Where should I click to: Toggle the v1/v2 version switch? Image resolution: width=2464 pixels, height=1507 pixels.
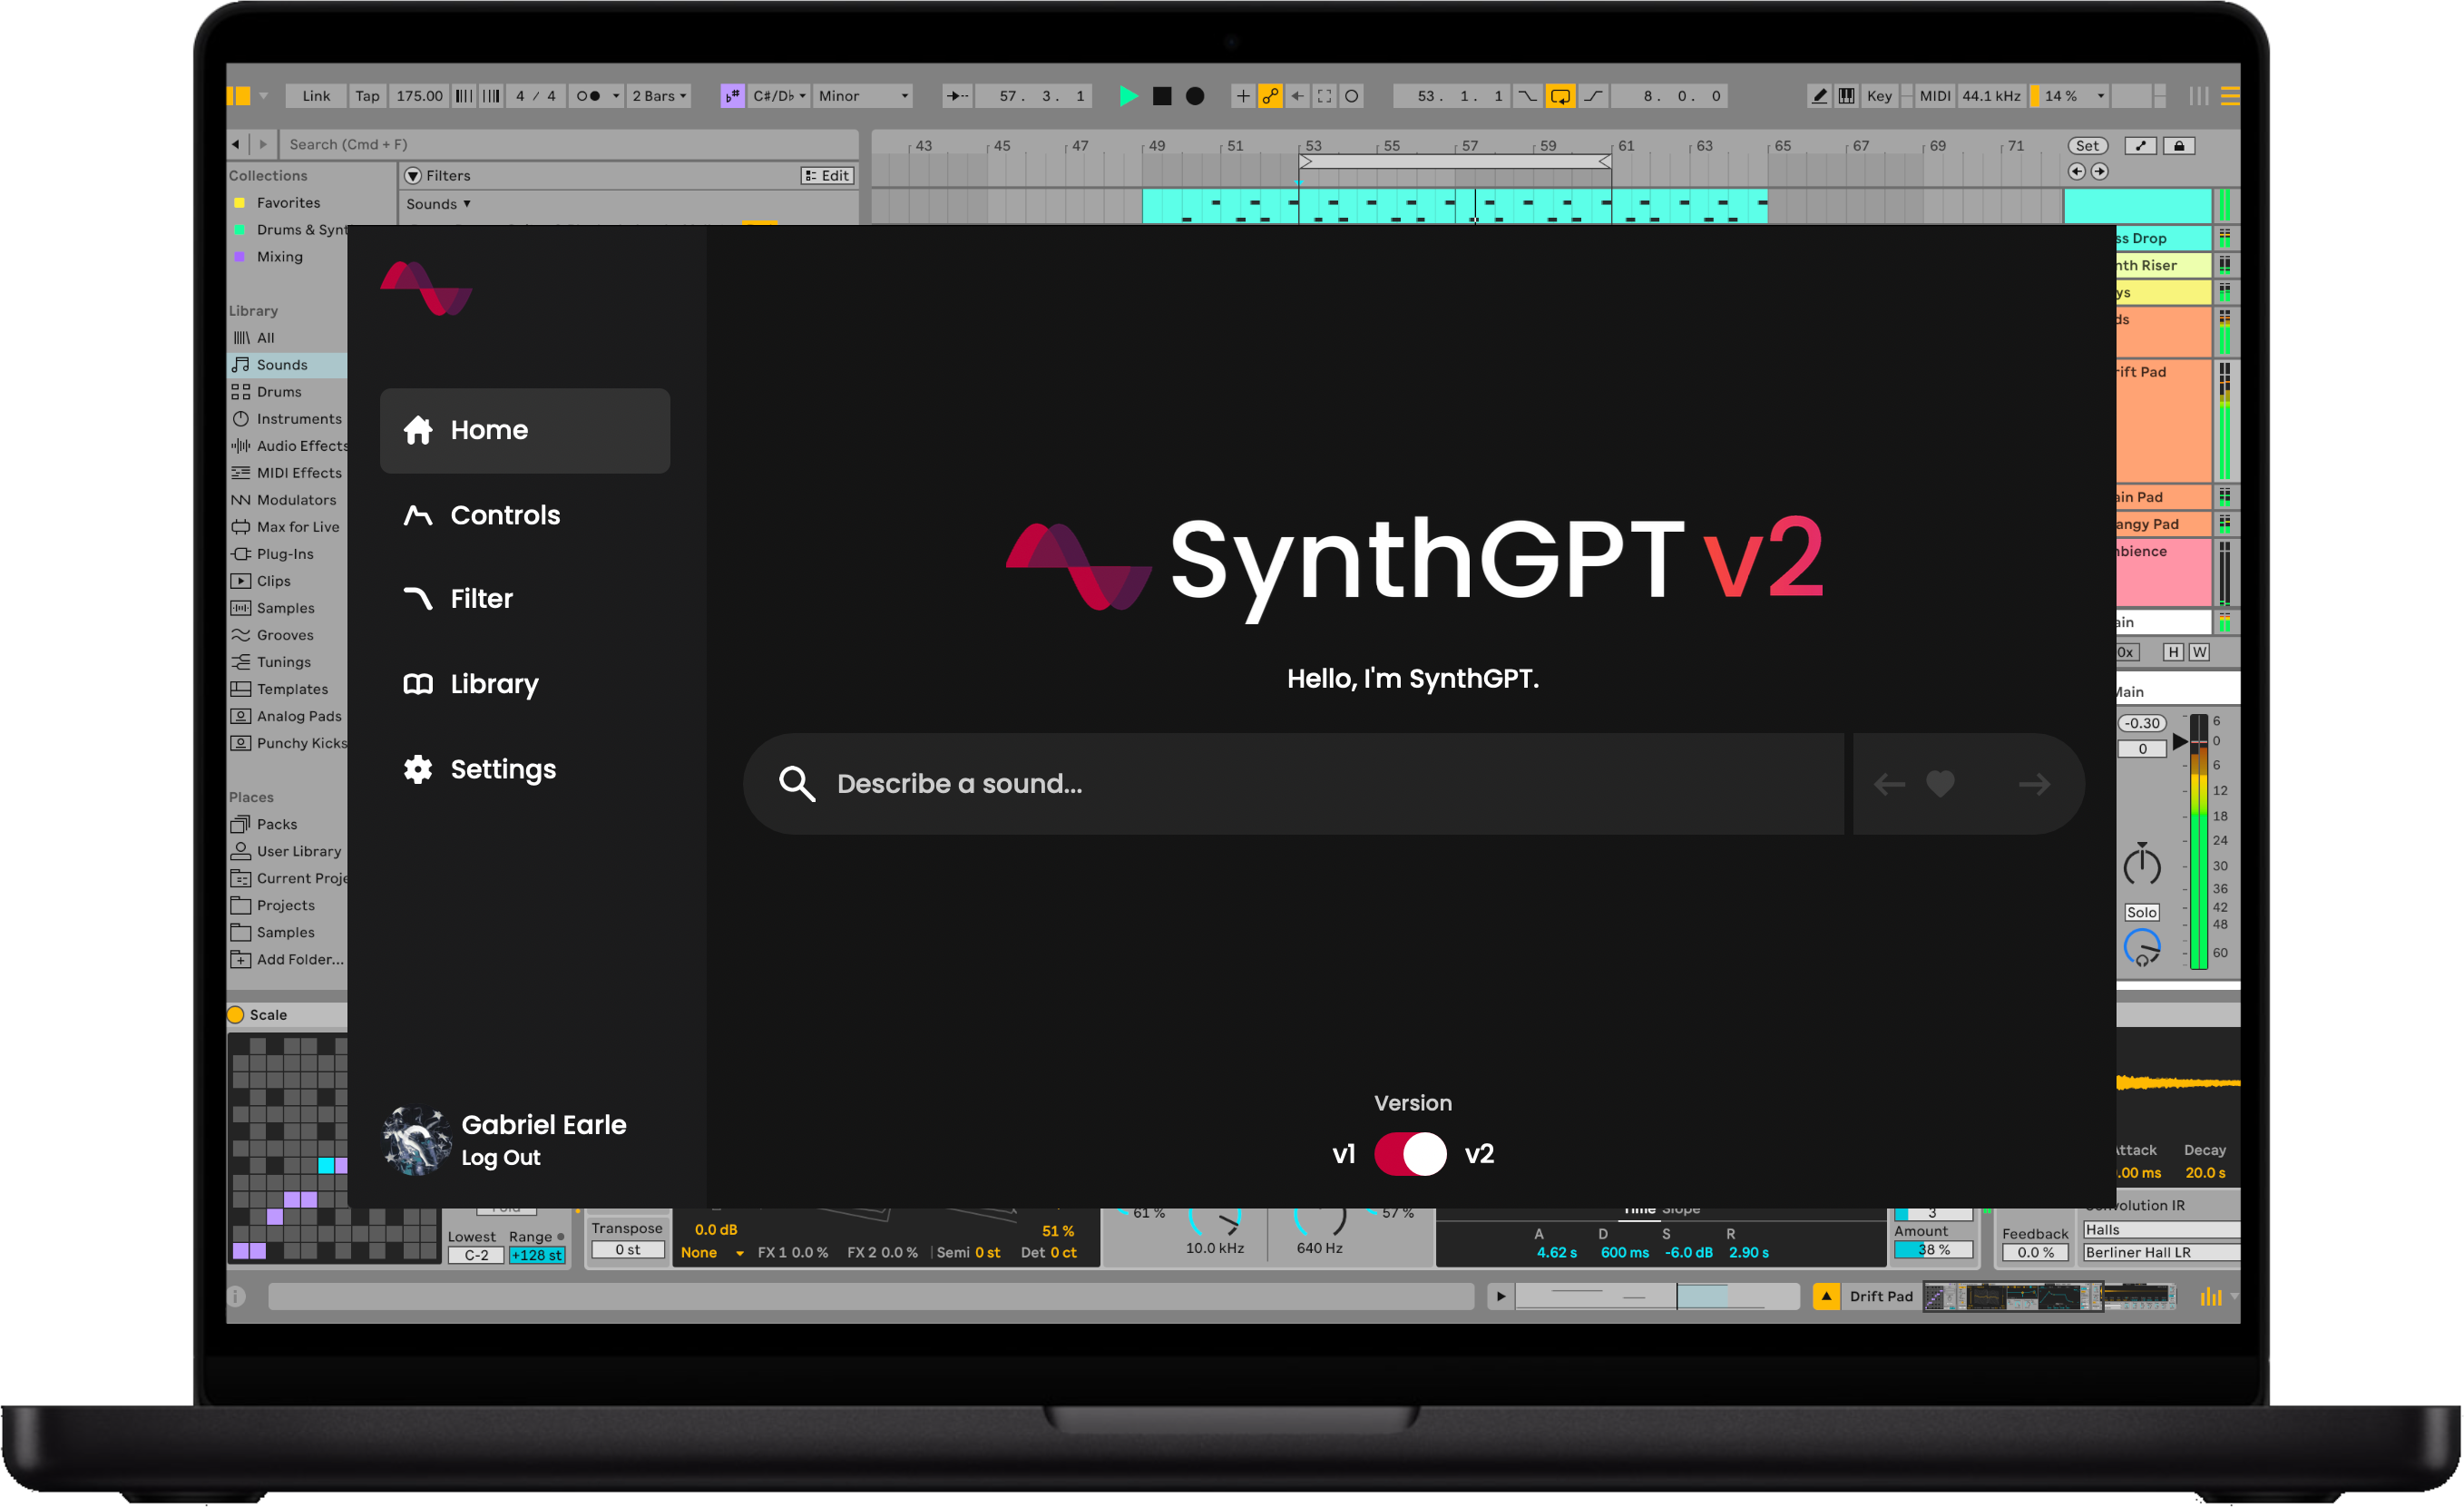pos(1410,1154)
